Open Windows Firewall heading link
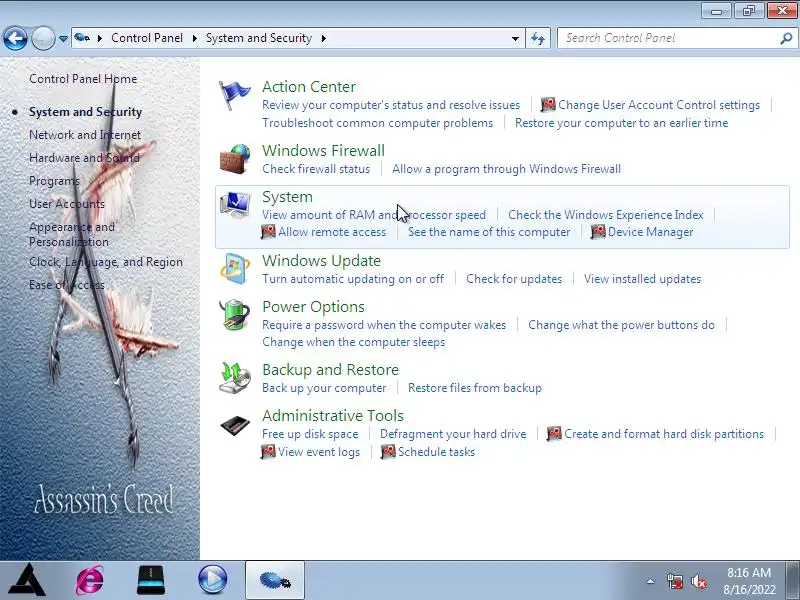 (x=323, y=151)
